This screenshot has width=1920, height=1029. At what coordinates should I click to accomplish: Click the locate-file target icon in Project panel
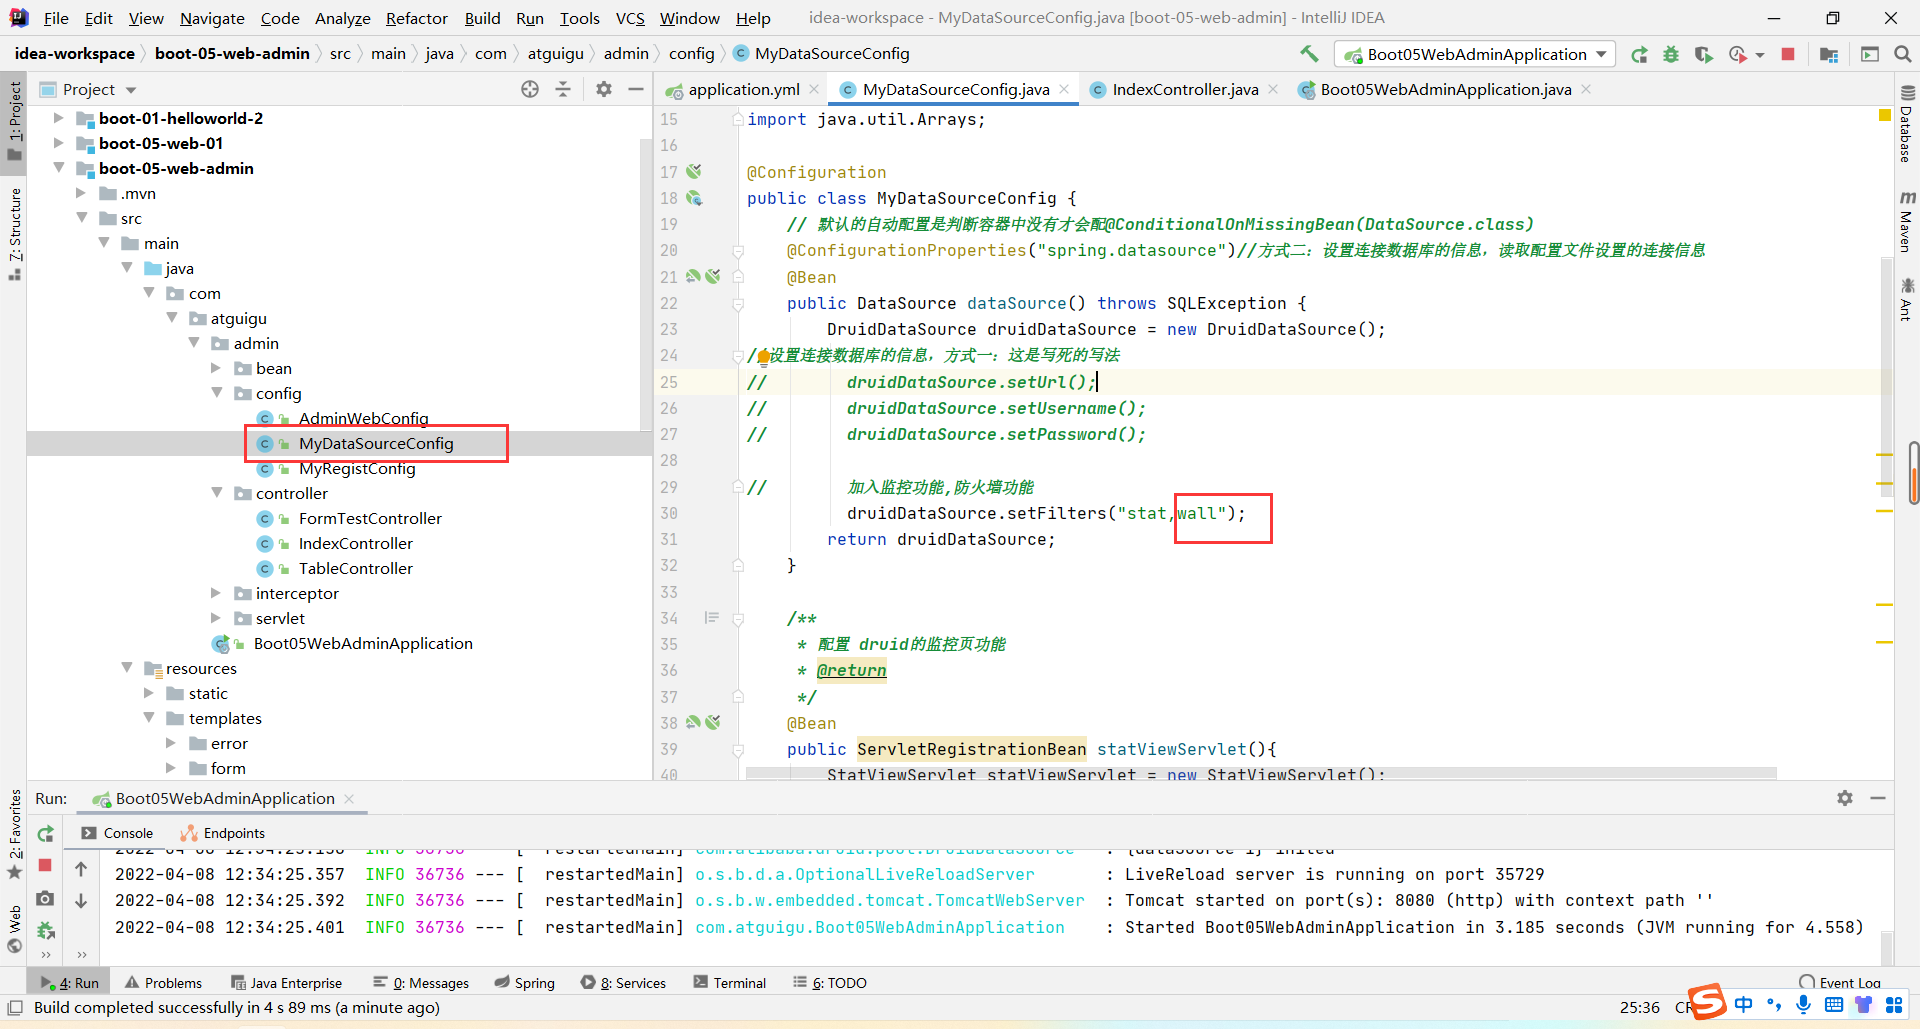[530, 89]
